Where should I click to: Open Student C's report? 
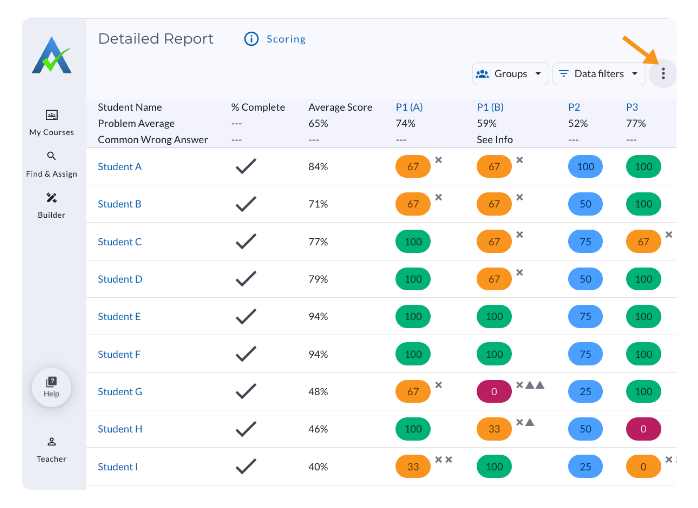[x=120, y=242]
